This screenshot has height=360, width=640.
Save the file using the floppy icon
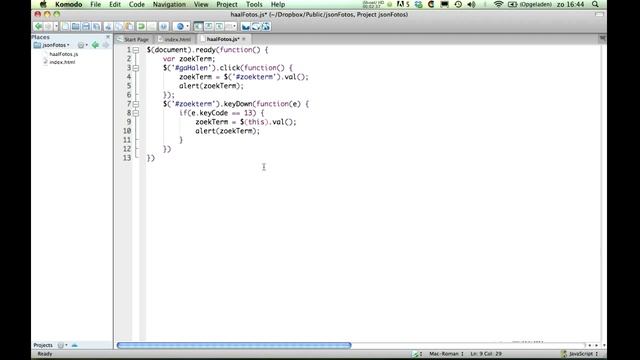(86, 27)
